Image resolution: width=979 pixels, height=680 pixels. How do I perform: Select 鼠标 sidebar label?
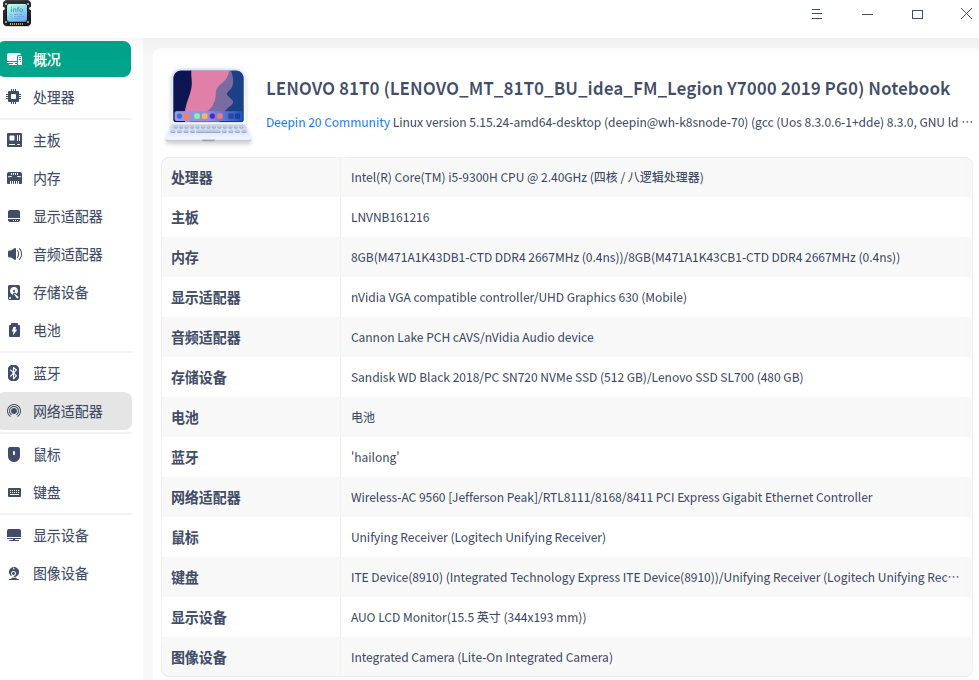[x=47, y=455]
